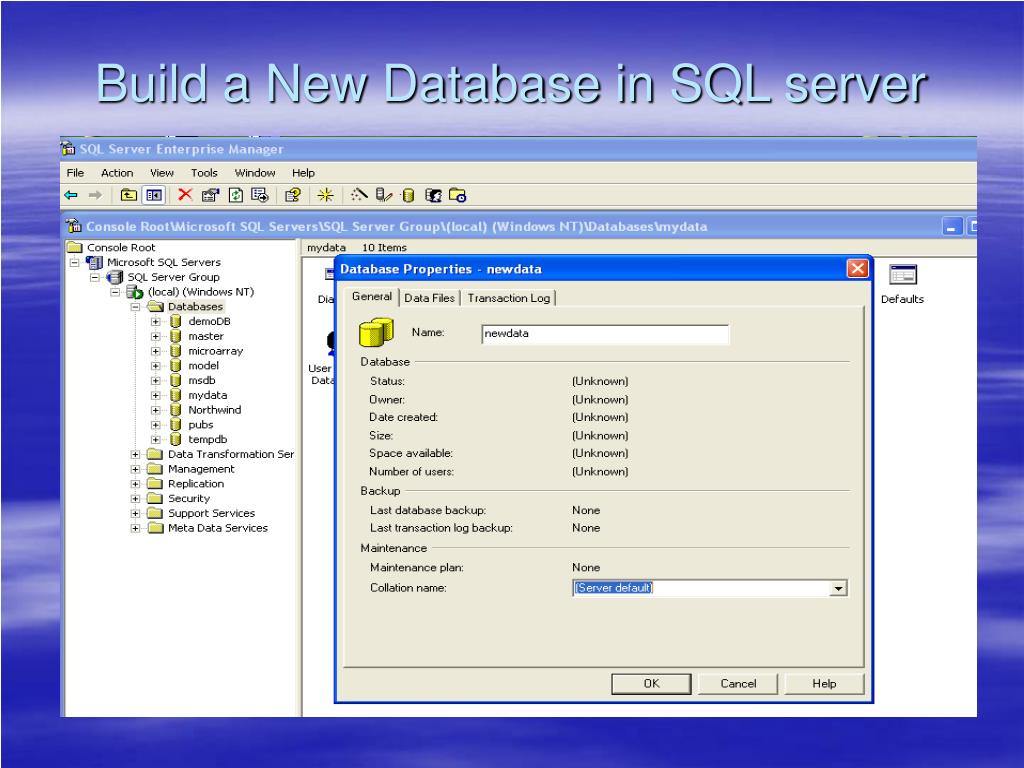Click the tempdb database cylinder icon
This screenshot has height=768, width=1024.
pyautogui.click(x=175, y=440)
